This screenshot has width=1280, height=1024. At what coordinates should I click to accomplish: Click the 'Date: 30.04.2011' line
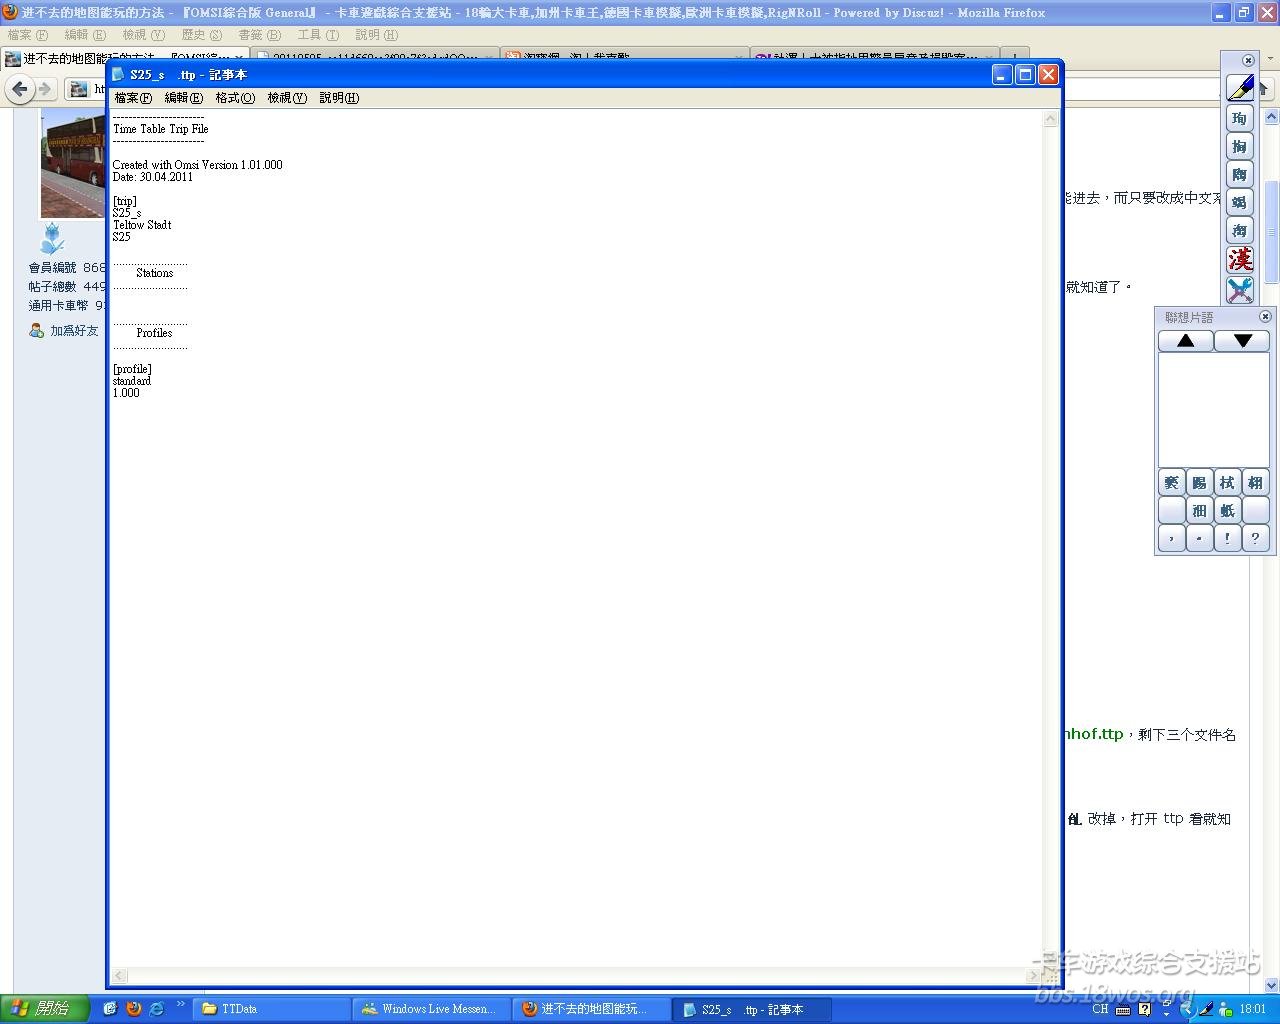point(153,177)
